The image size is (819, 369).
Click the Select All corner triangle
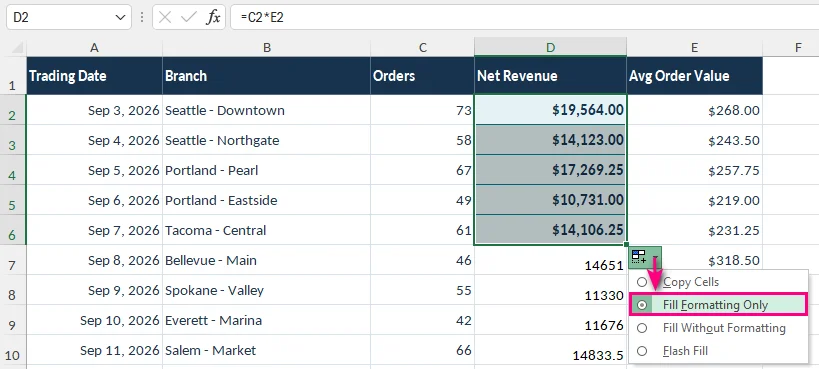(x=17, y=48)
